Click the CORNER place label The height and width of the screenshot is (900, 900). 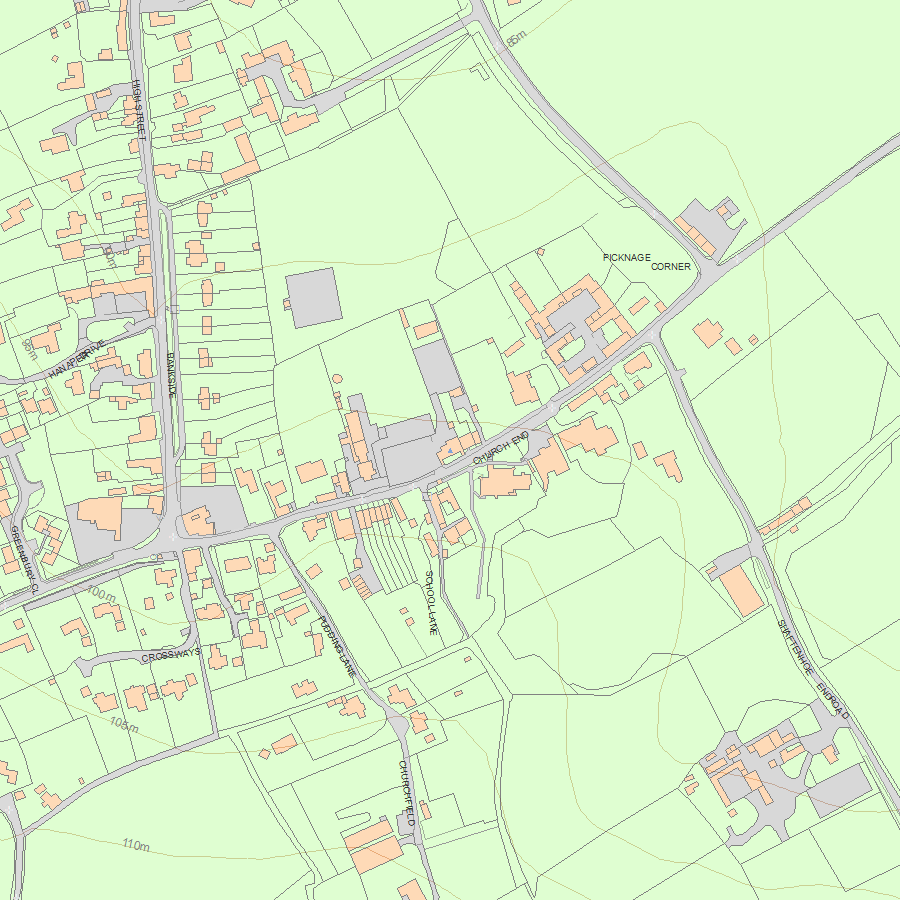click(x=670, y=267)
